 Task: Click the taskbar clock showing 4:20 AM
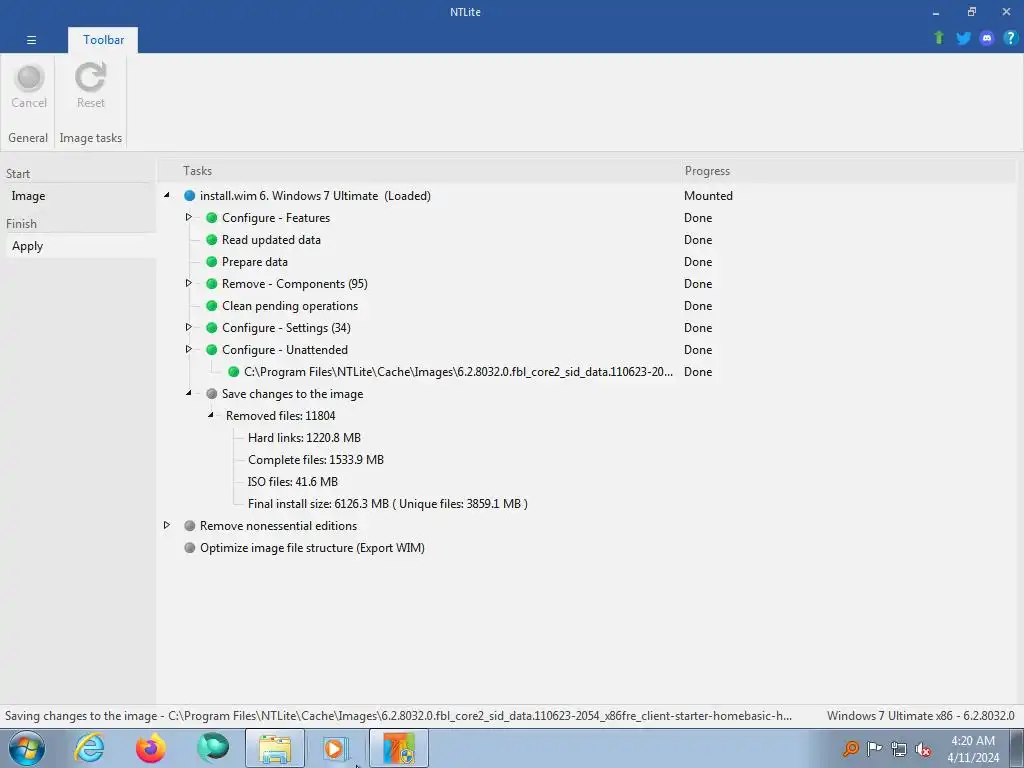[x=973, y=749]
